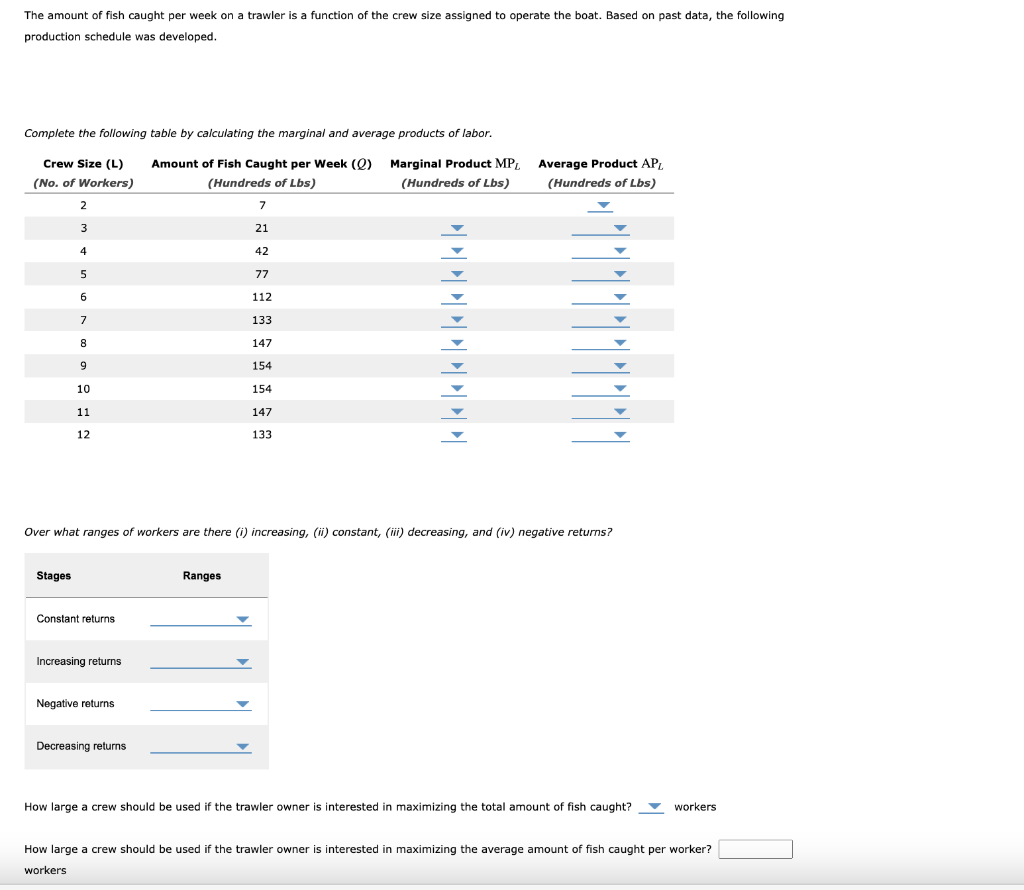
Task: Open crew size dropdown for maximizing total fish
Action: coord(651,807)
